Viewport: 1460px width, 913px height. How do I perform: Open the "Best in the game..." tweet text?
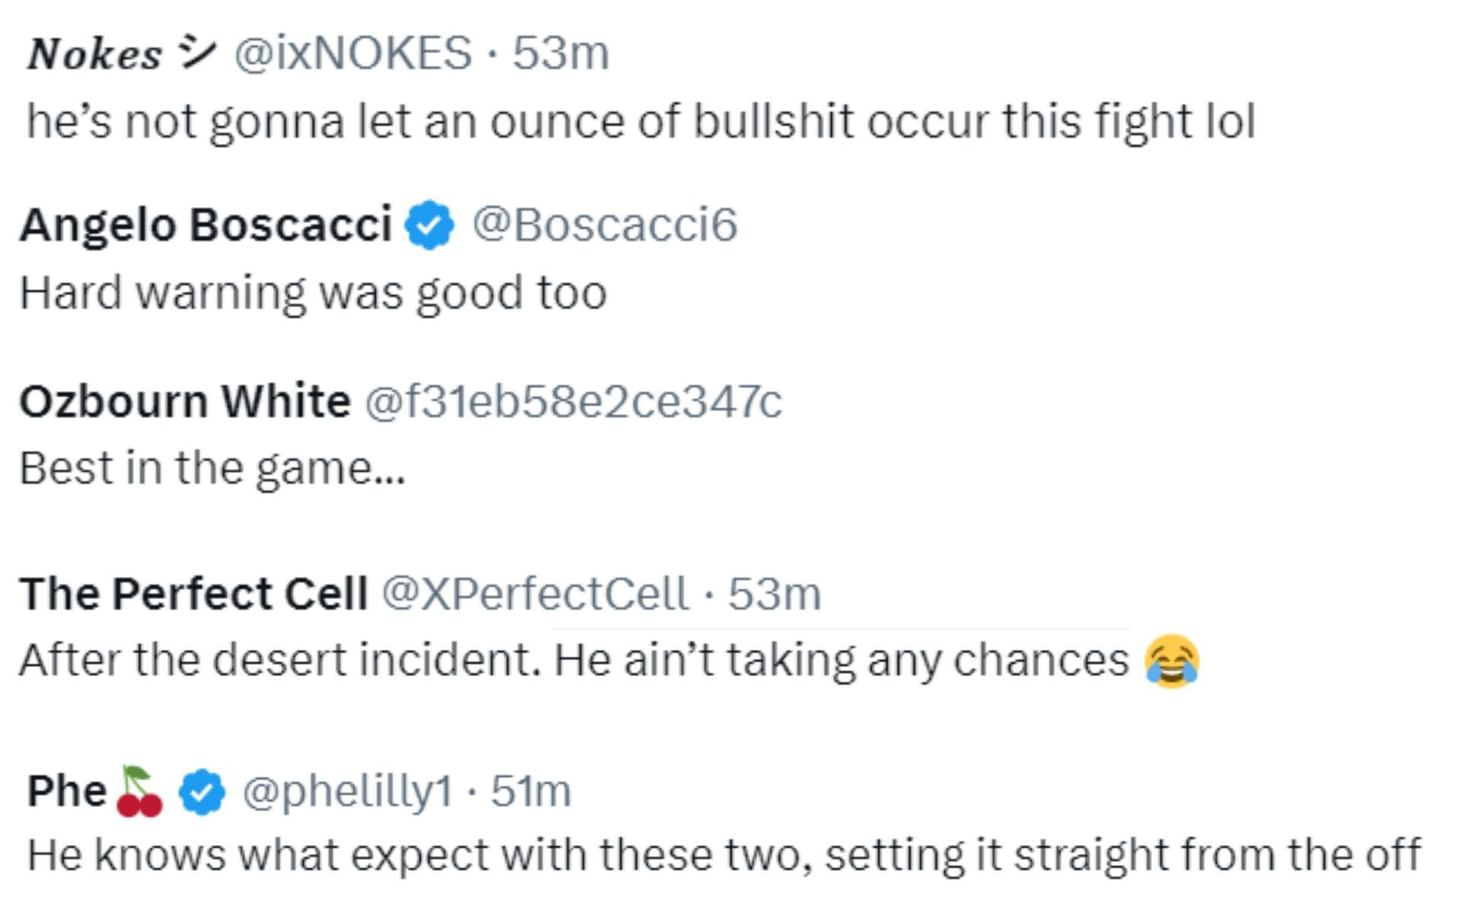pyautogui.click(x=212, y=468)
